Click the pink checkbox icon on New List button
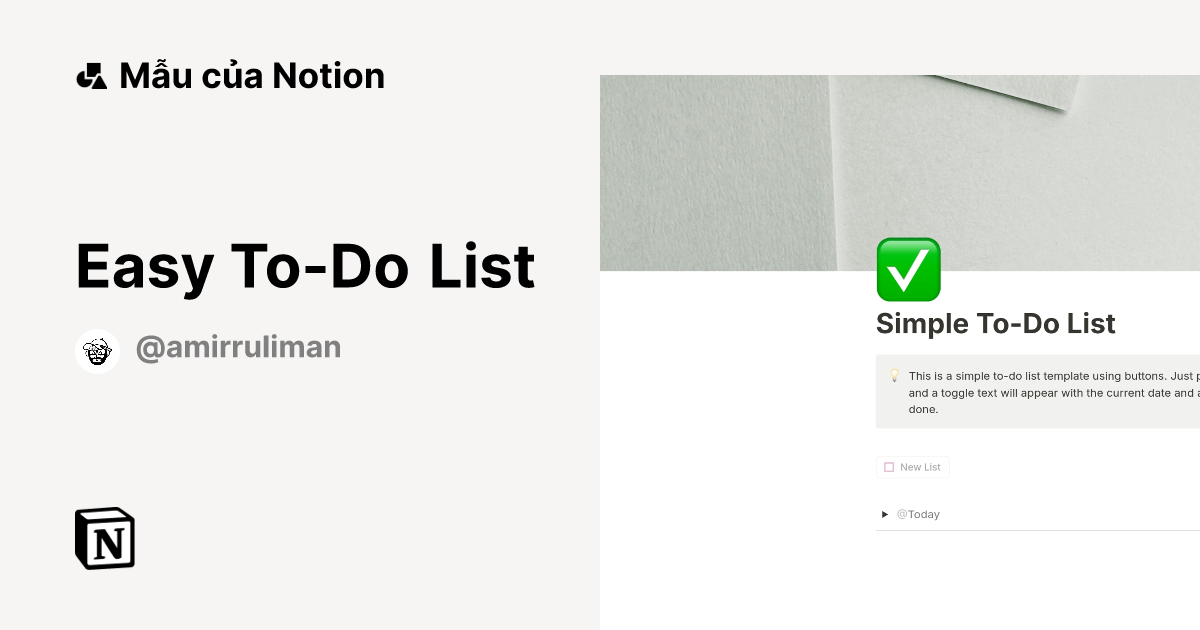Image resolution: width=1200 pixels, height=630 pixels. 888,466
